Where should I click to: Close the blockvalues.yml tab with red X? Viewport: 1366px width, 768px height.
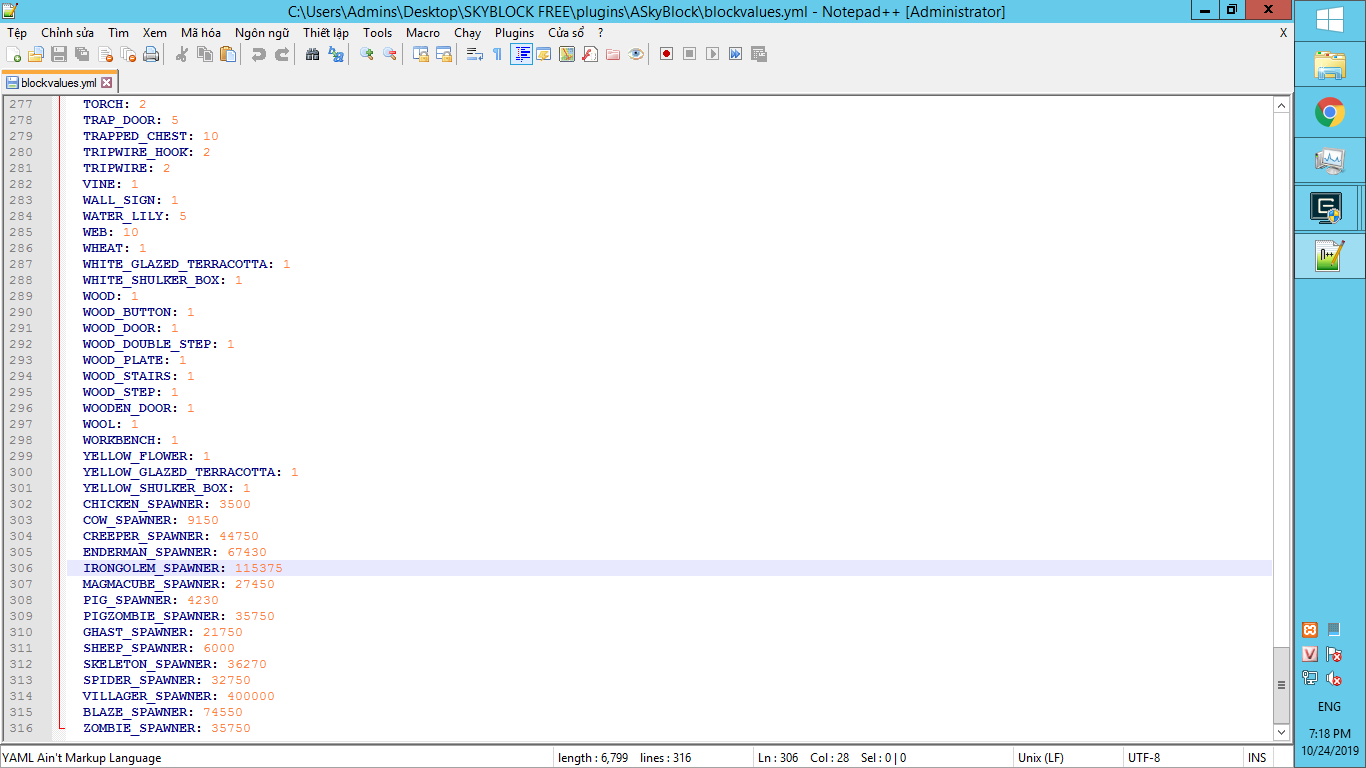pyautogui.click(x=108, y=83)
